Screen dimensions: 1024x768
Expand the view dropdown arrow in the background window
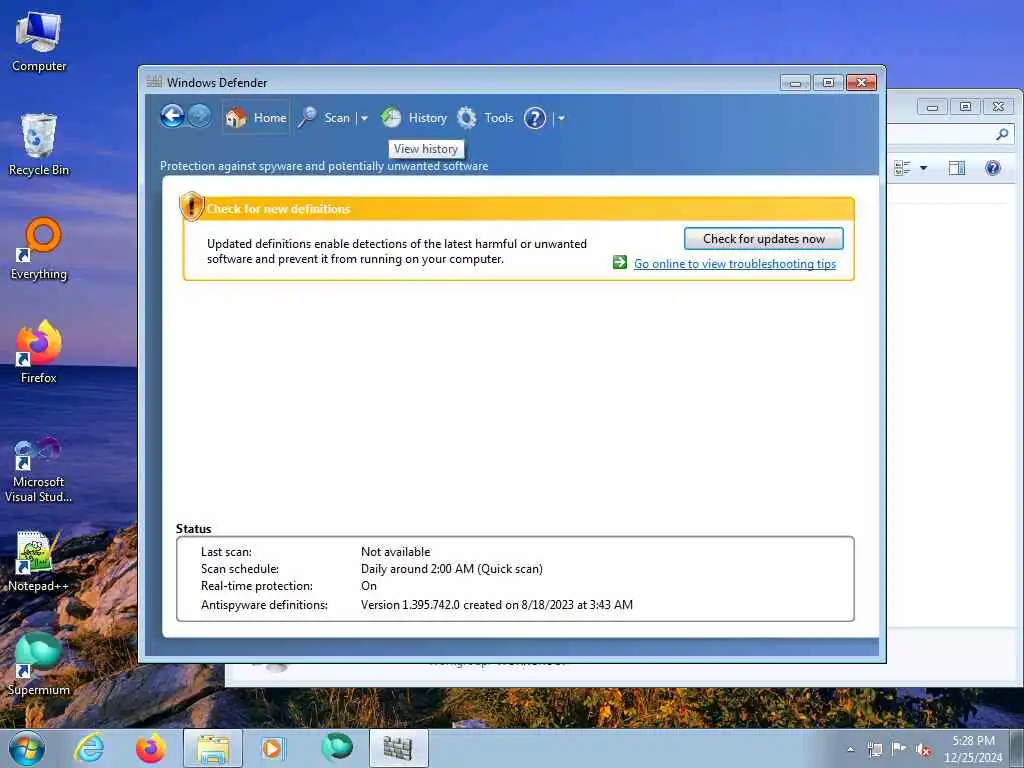click(x=923, y=168)
